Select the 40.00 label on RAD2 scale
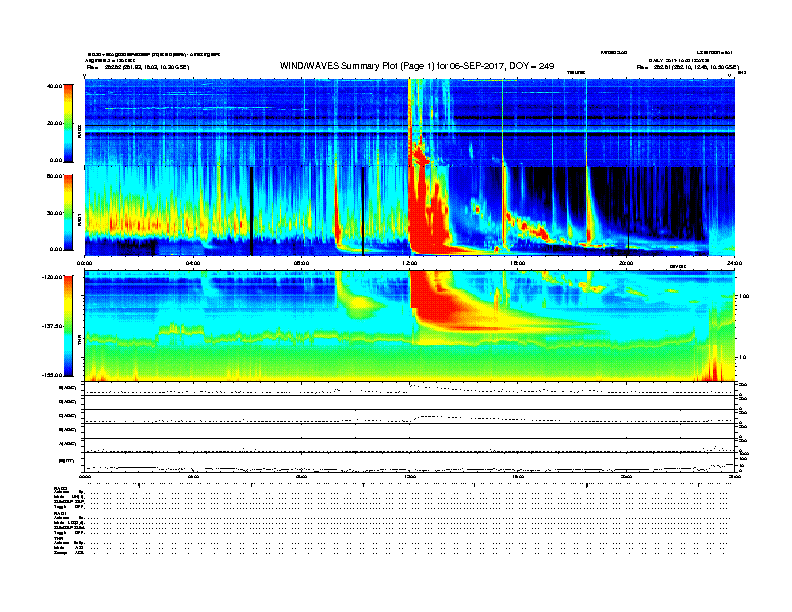The image size is (792, 612). [54, 86]
